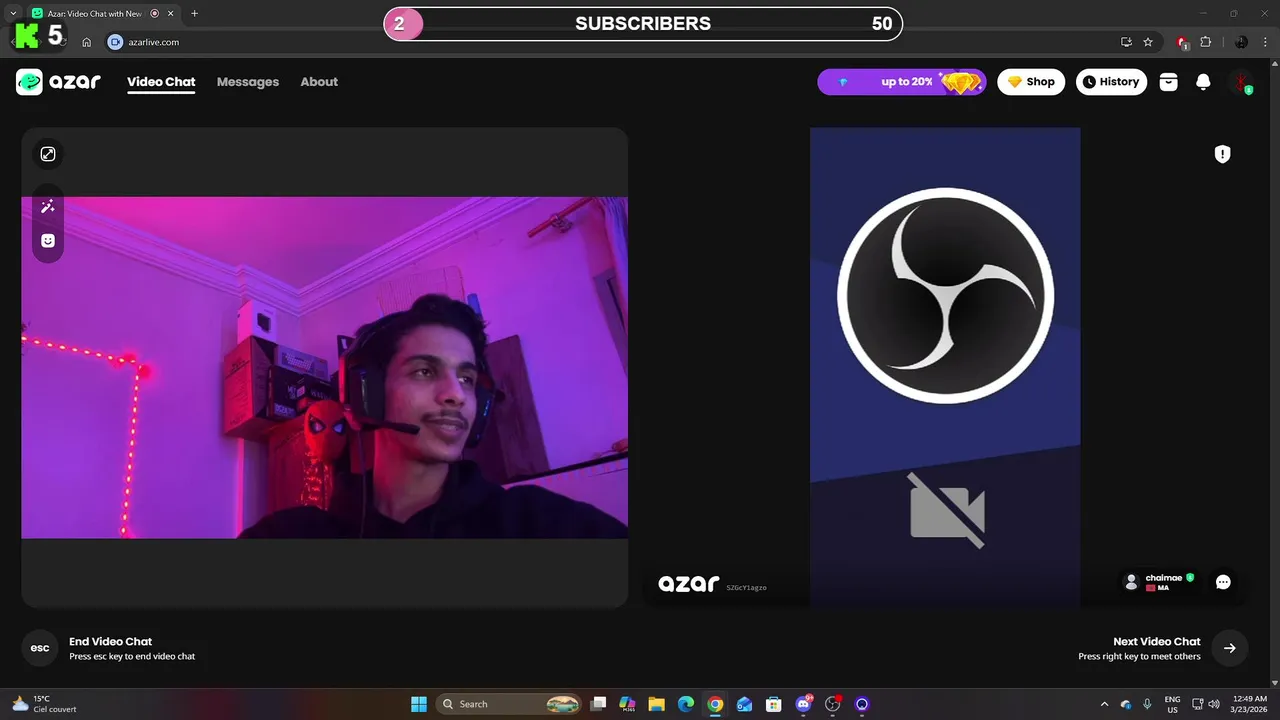Open the tab search dropdown
1280x720 pixels.
(x=13, y=14)
